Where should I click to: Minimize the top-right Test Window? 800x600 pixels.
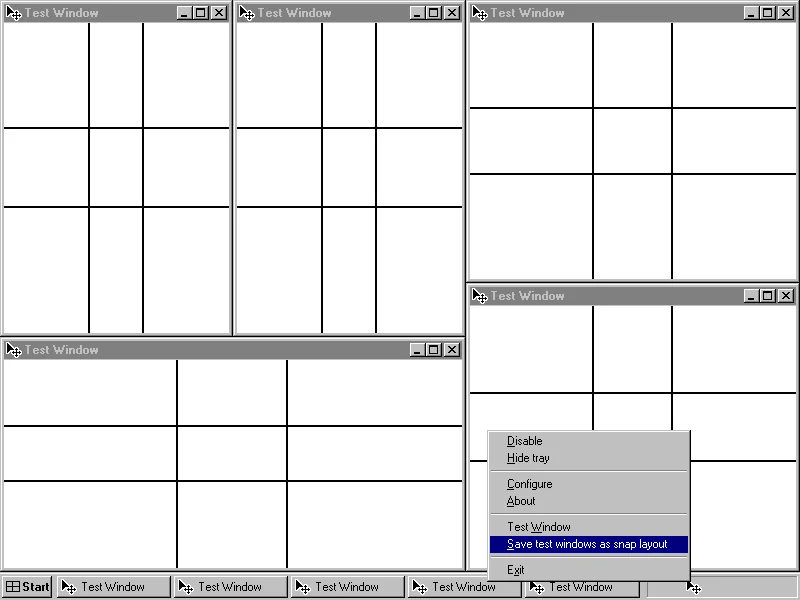pos(751,13)
